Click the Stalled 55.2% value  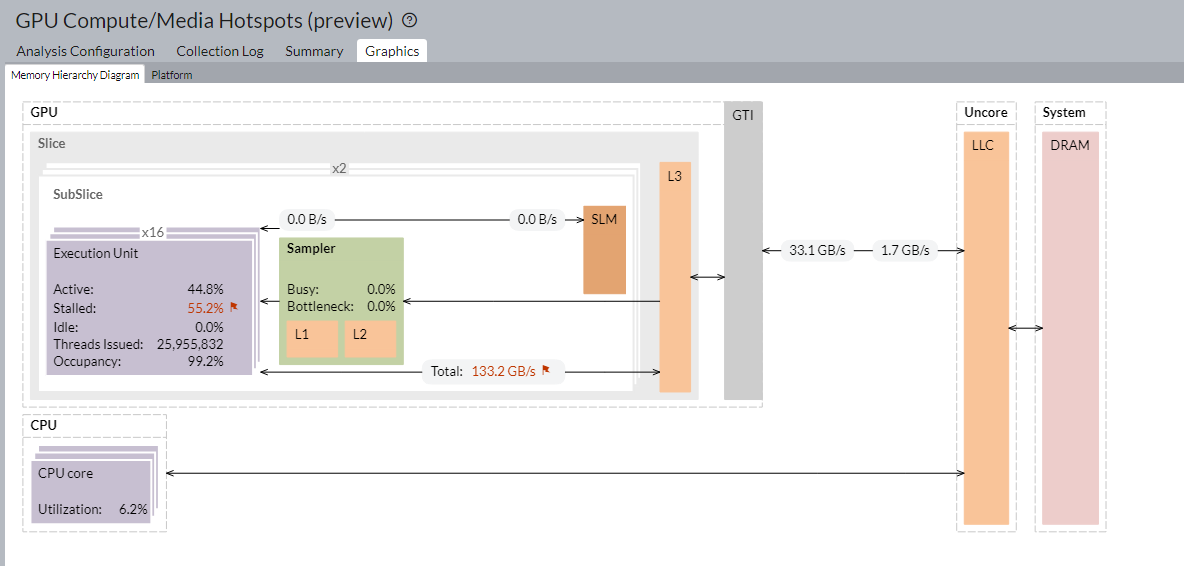[205, 308]
